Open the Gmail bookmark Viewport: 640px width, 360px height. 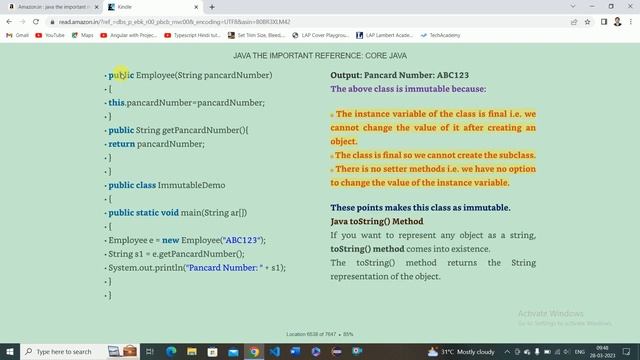tap(18, 36)
